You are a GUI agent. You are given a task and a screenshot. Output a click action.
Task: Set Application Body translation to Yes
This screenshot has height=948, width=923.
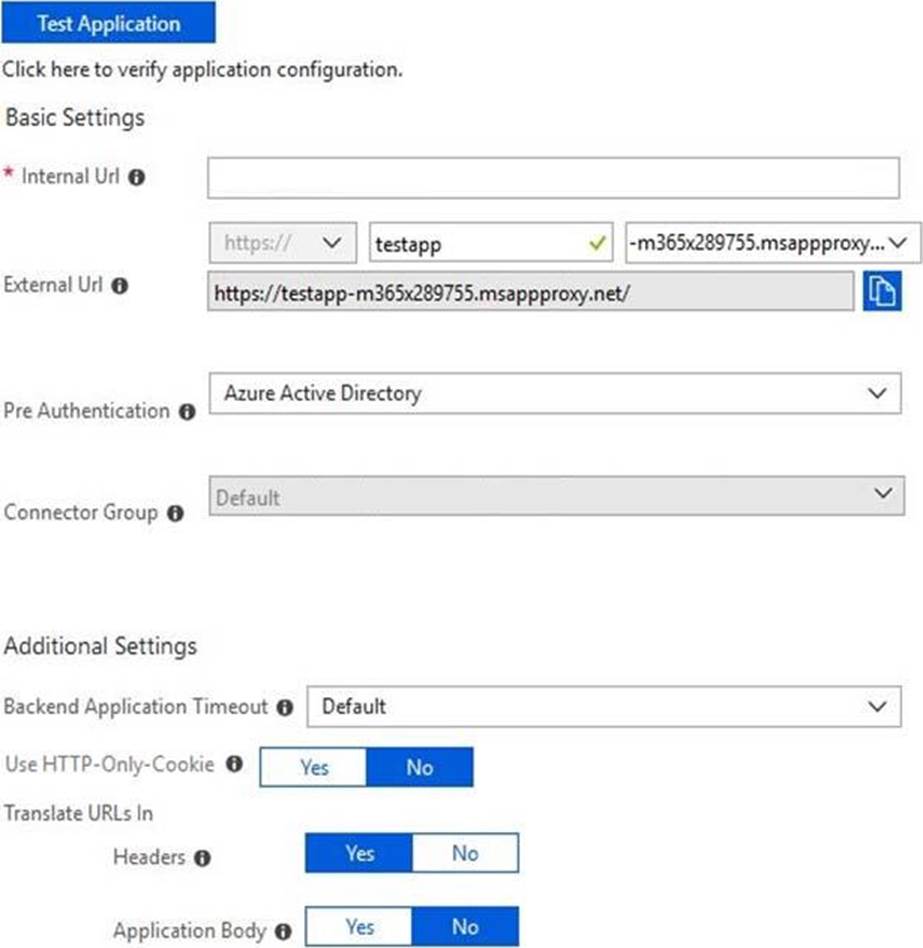coord(359,927)
